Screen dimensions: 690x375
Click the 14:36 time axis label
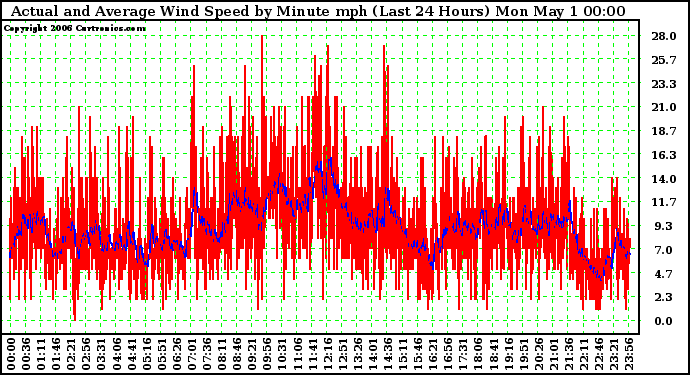388,354
